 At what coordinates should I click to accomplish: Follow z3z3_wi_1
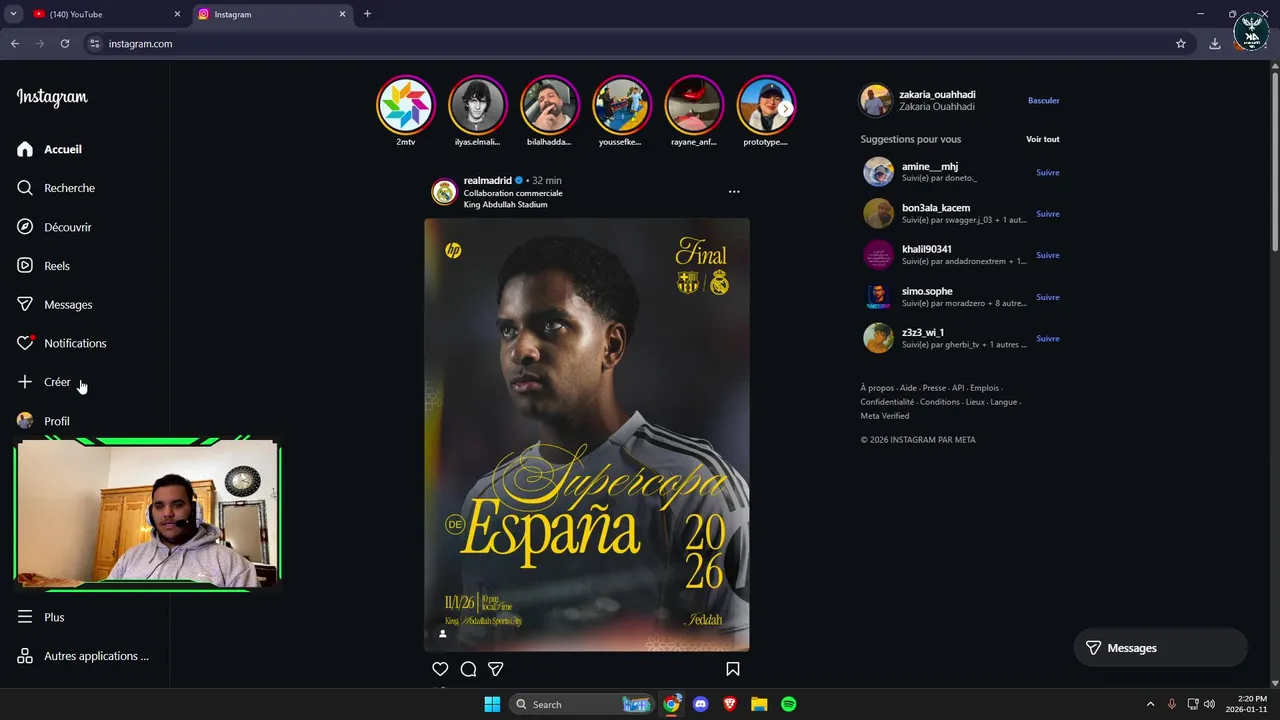click(x=1047, y=338)
